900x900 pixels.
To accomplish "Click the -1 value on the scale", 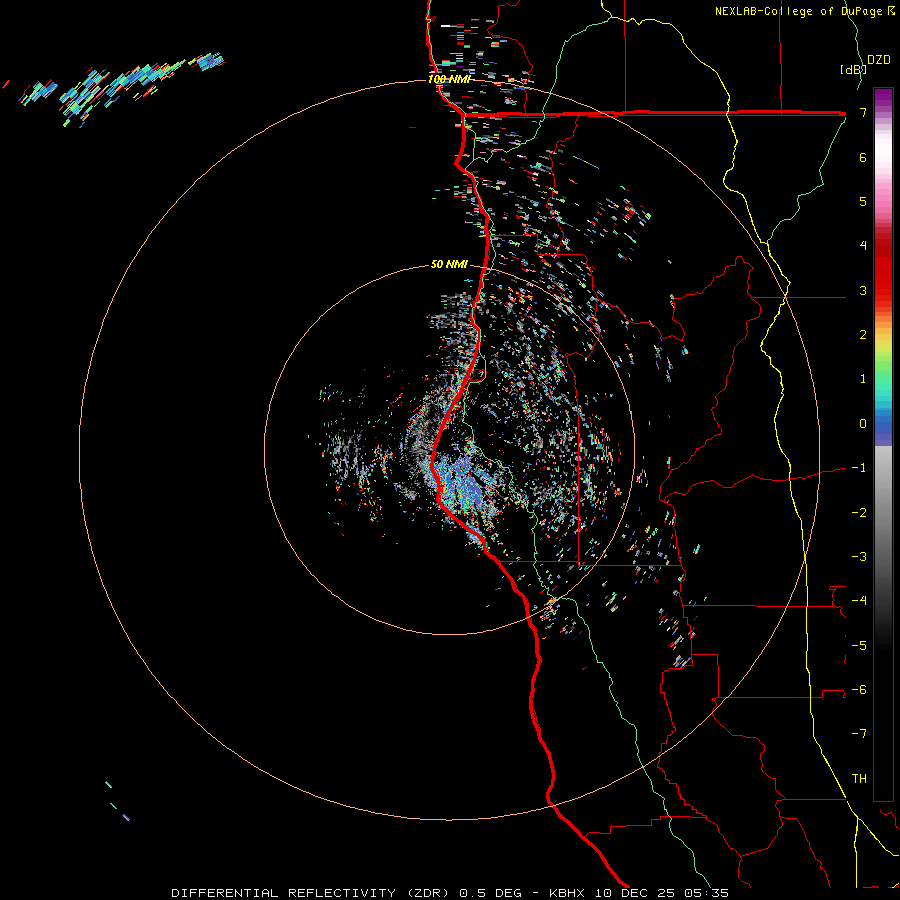I will [859, 468].
